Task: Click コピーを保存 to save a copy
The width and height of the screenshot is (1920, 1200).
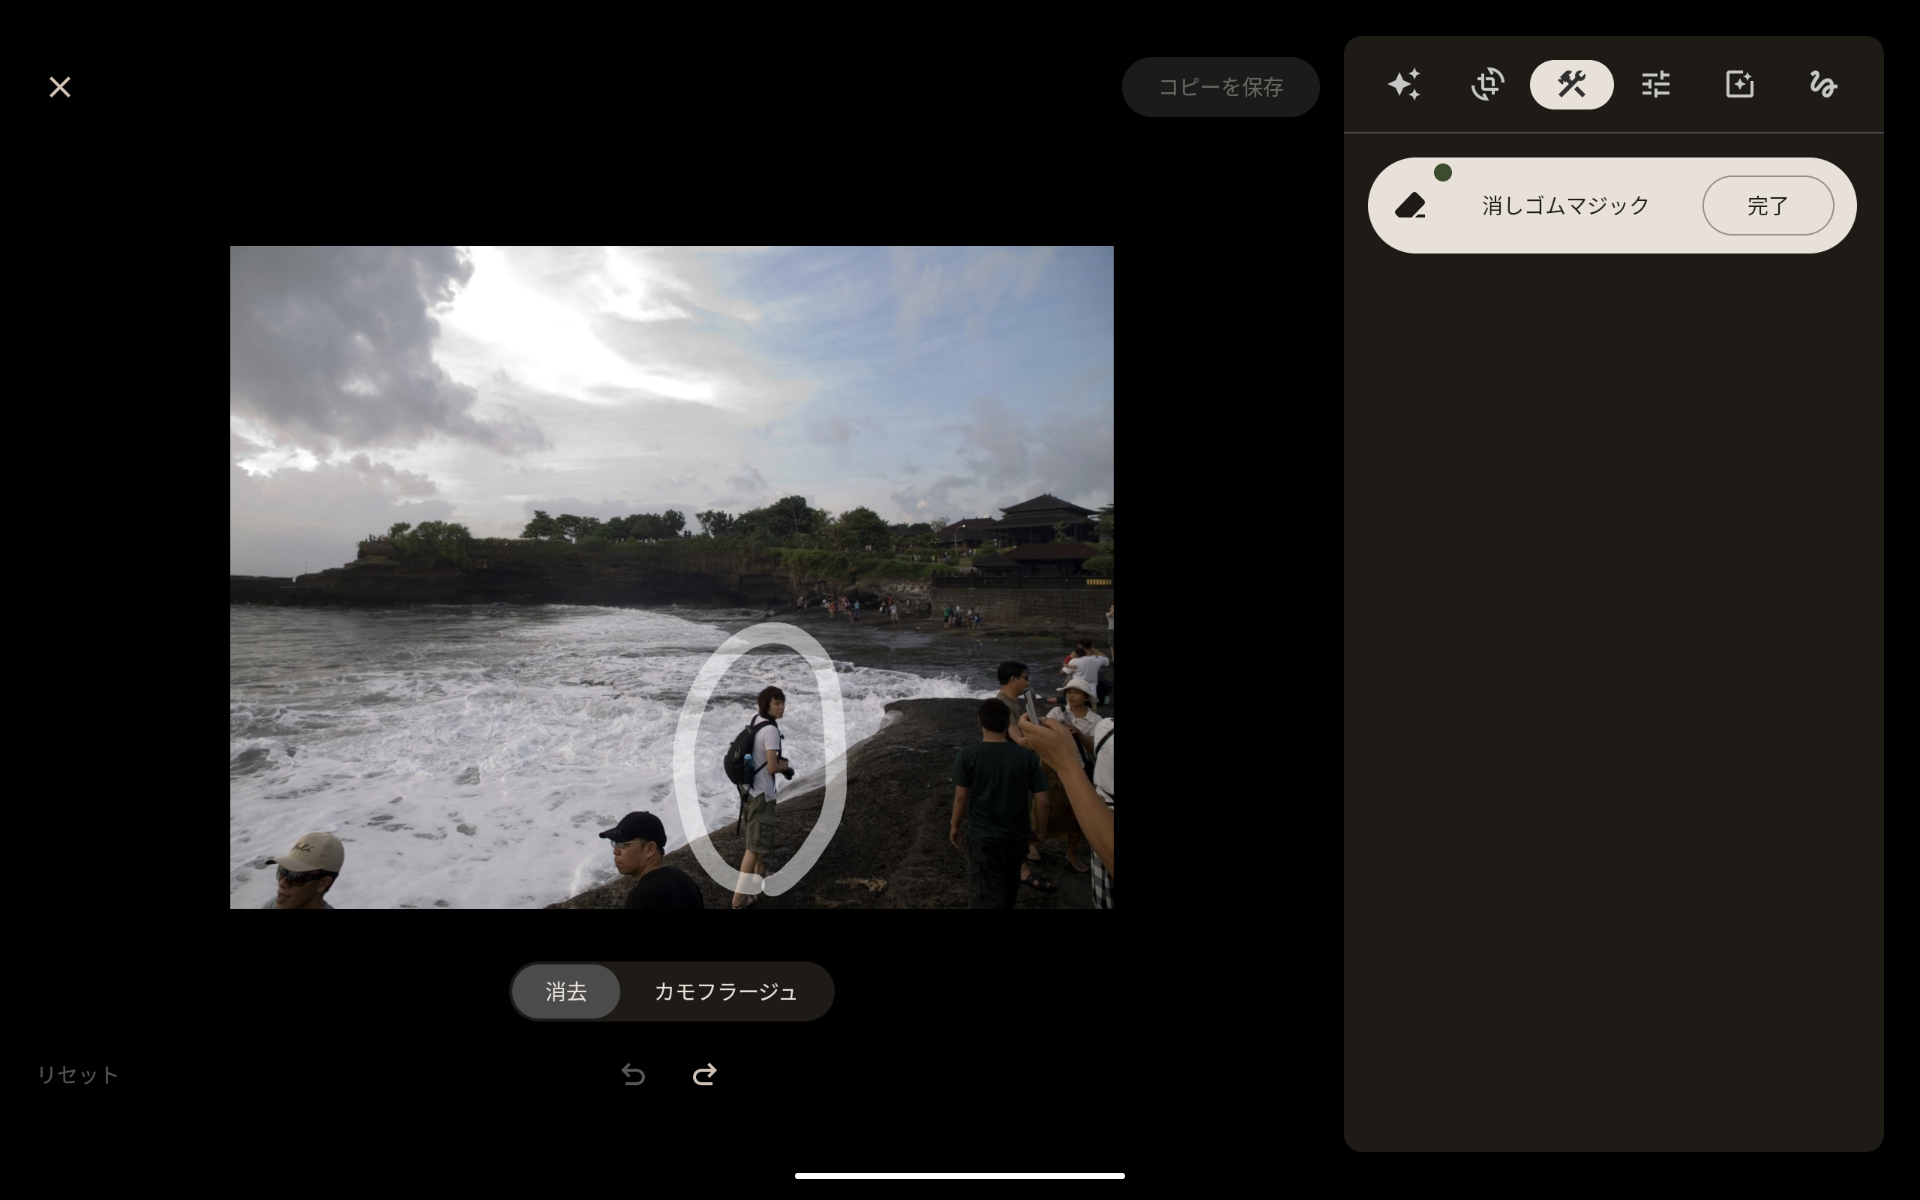Action: (1220, 87)
